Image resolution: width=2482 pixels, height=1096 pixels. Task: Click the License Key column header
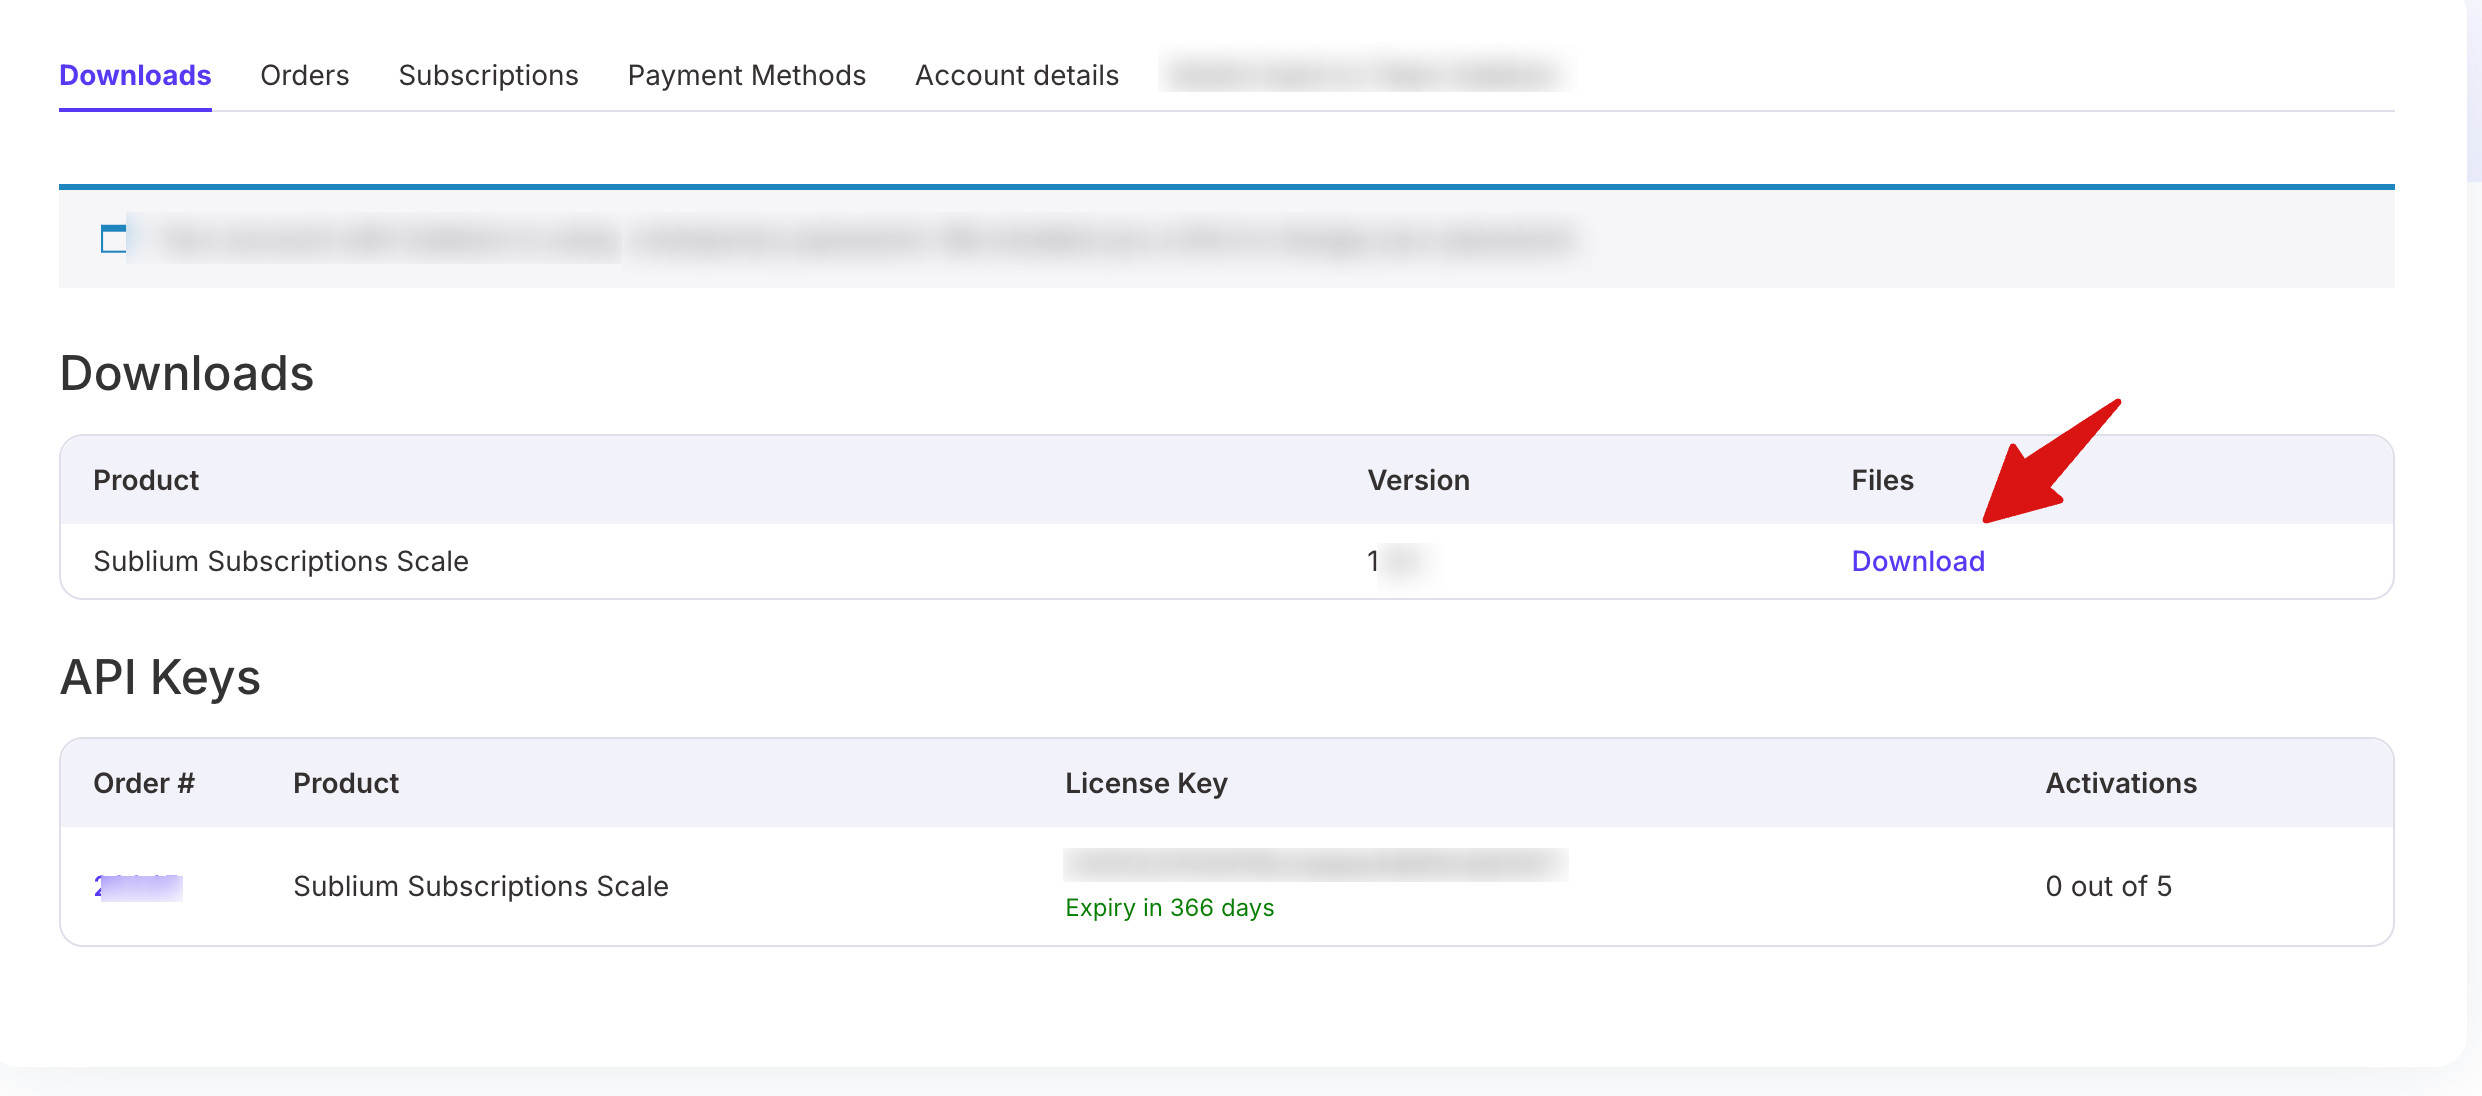pyautogui.click(x=1146, y=783)
